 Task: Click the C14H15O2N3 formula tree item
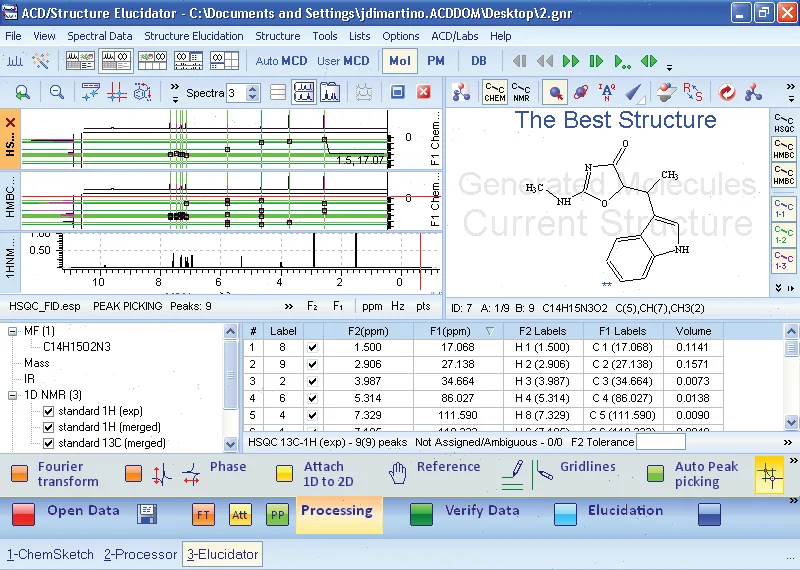click(77, 347)
